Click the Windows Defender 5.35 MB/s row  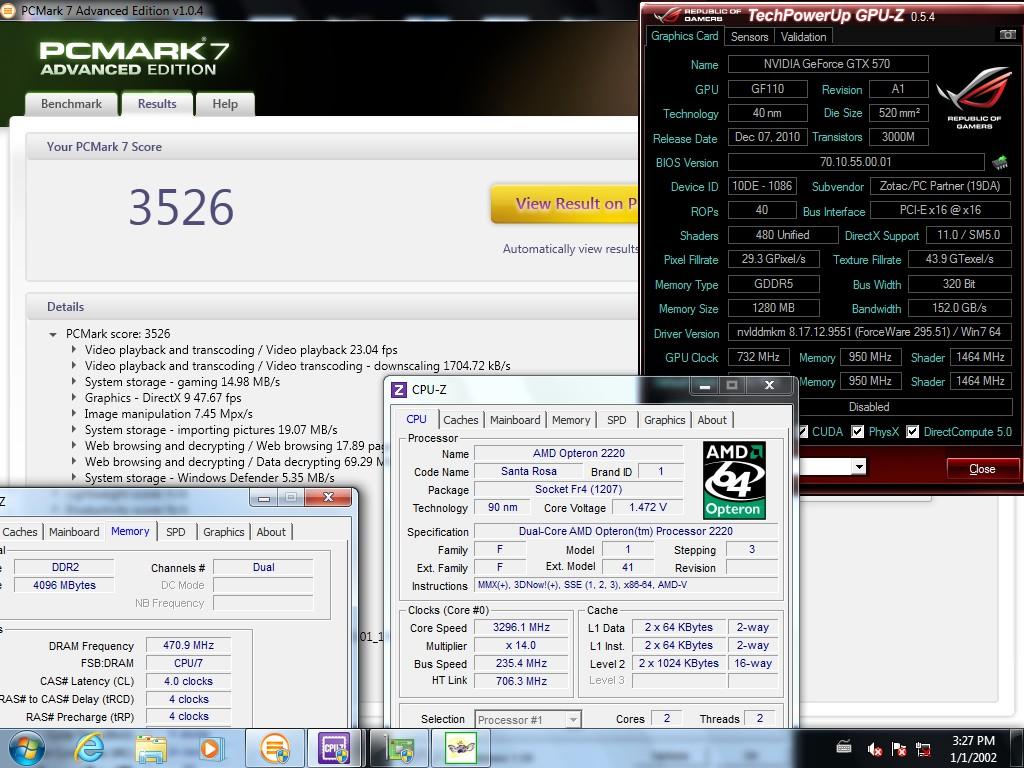coord(209,478)
